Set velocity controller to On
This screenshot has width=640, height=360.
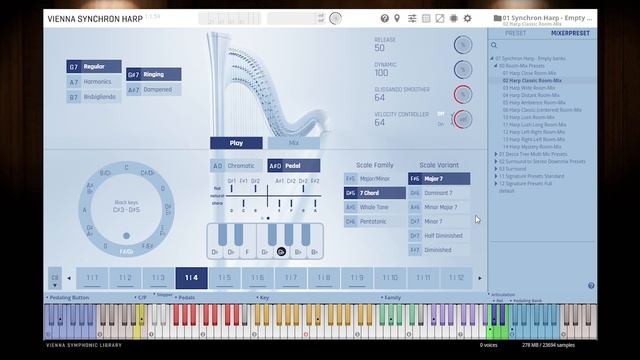click(441, 124)
